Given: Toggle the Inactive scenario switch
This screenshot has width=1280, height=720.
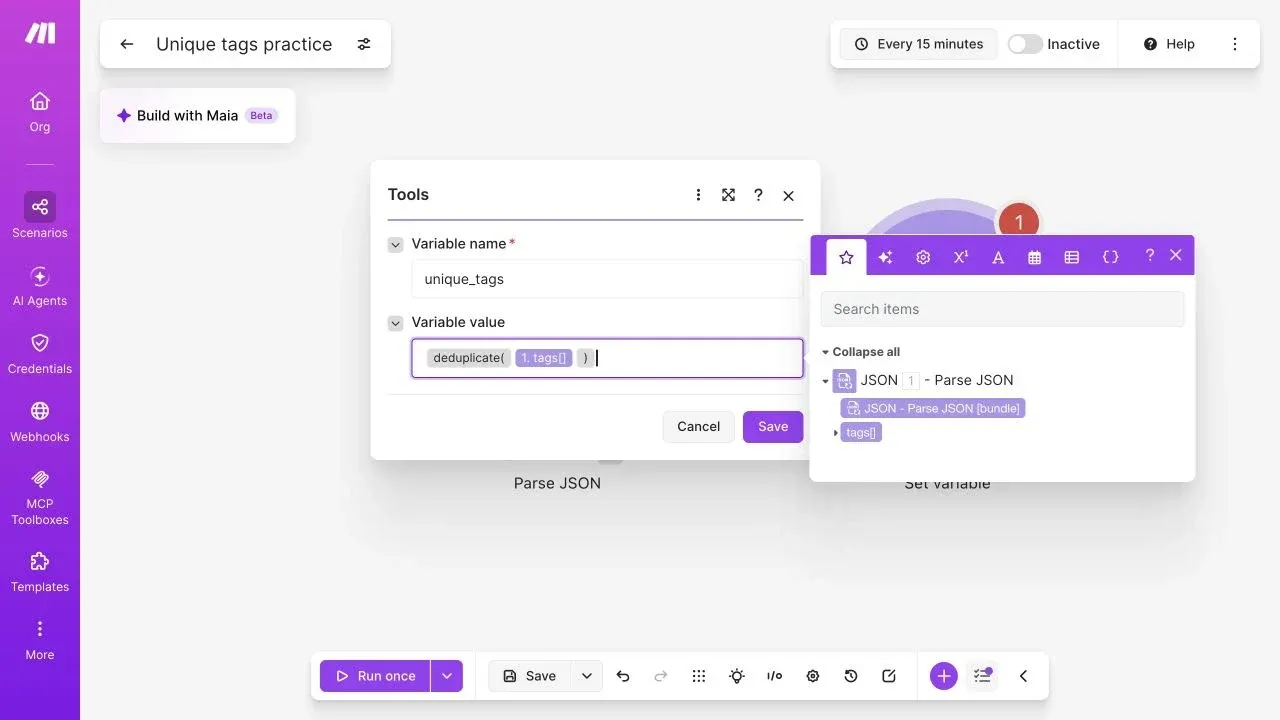Looking at the screenshot, I should [1025, 44].
